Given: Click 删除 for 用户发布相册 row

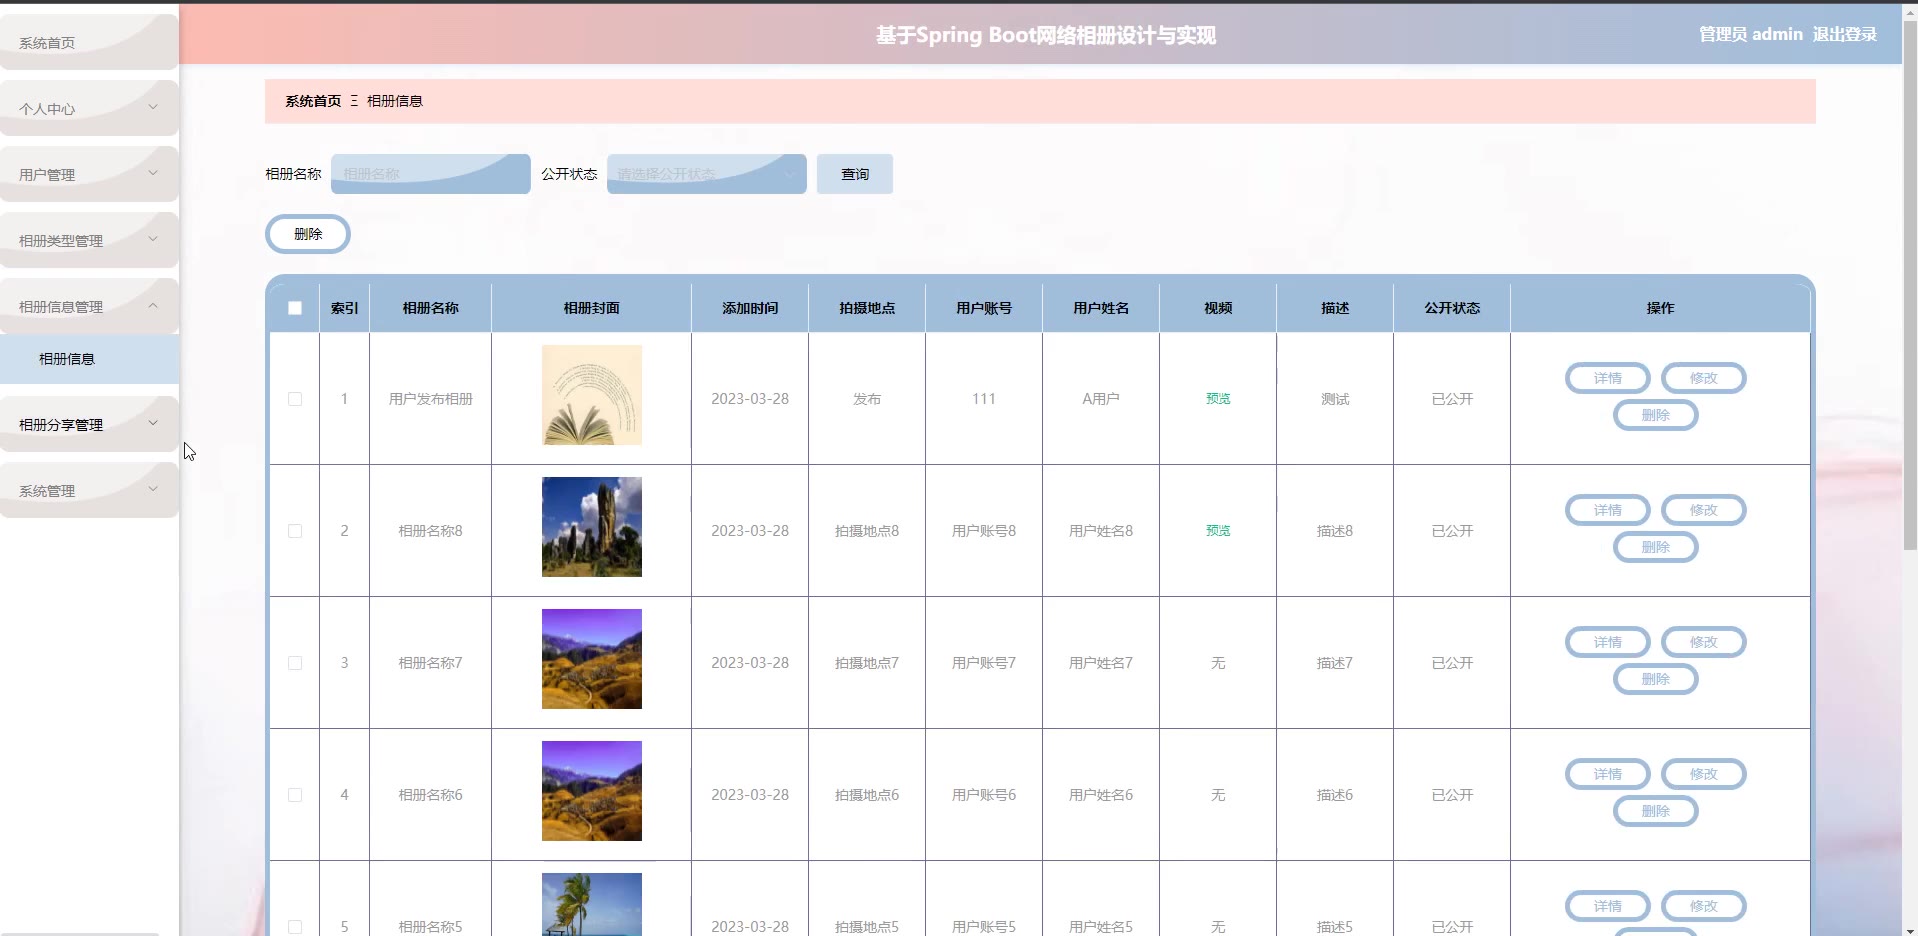Looking at the screenshot, I should point(1655,415).
